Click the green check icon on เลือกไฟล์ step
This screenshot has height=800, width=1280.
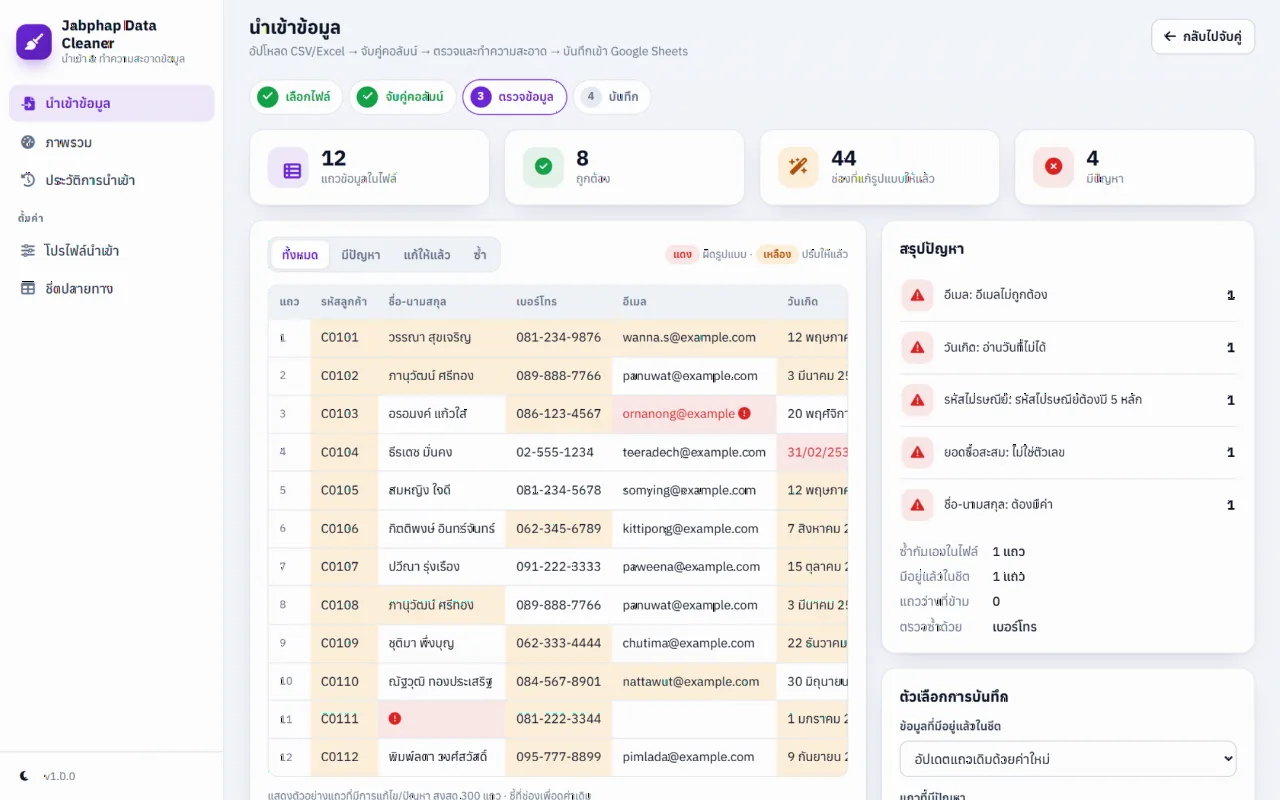click(x=267, y=97)
